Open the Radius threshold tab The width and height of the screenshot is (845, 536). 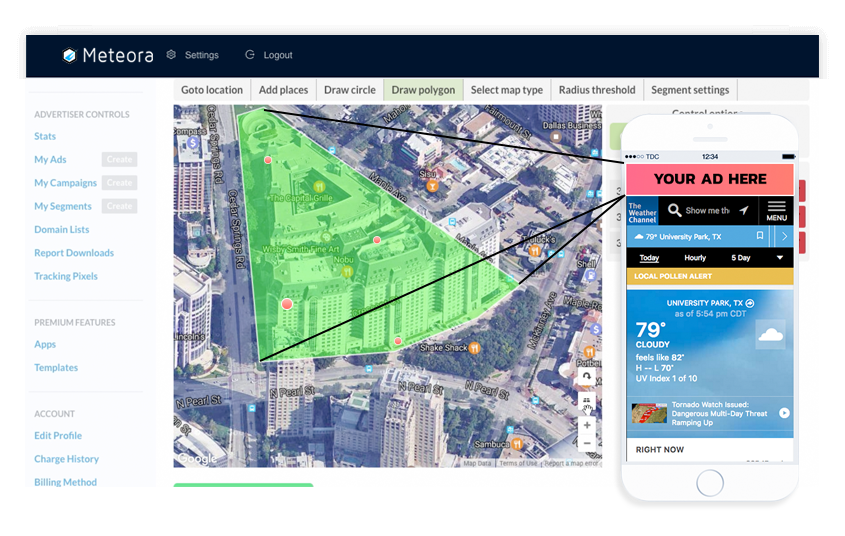click(x=597, y=90)
